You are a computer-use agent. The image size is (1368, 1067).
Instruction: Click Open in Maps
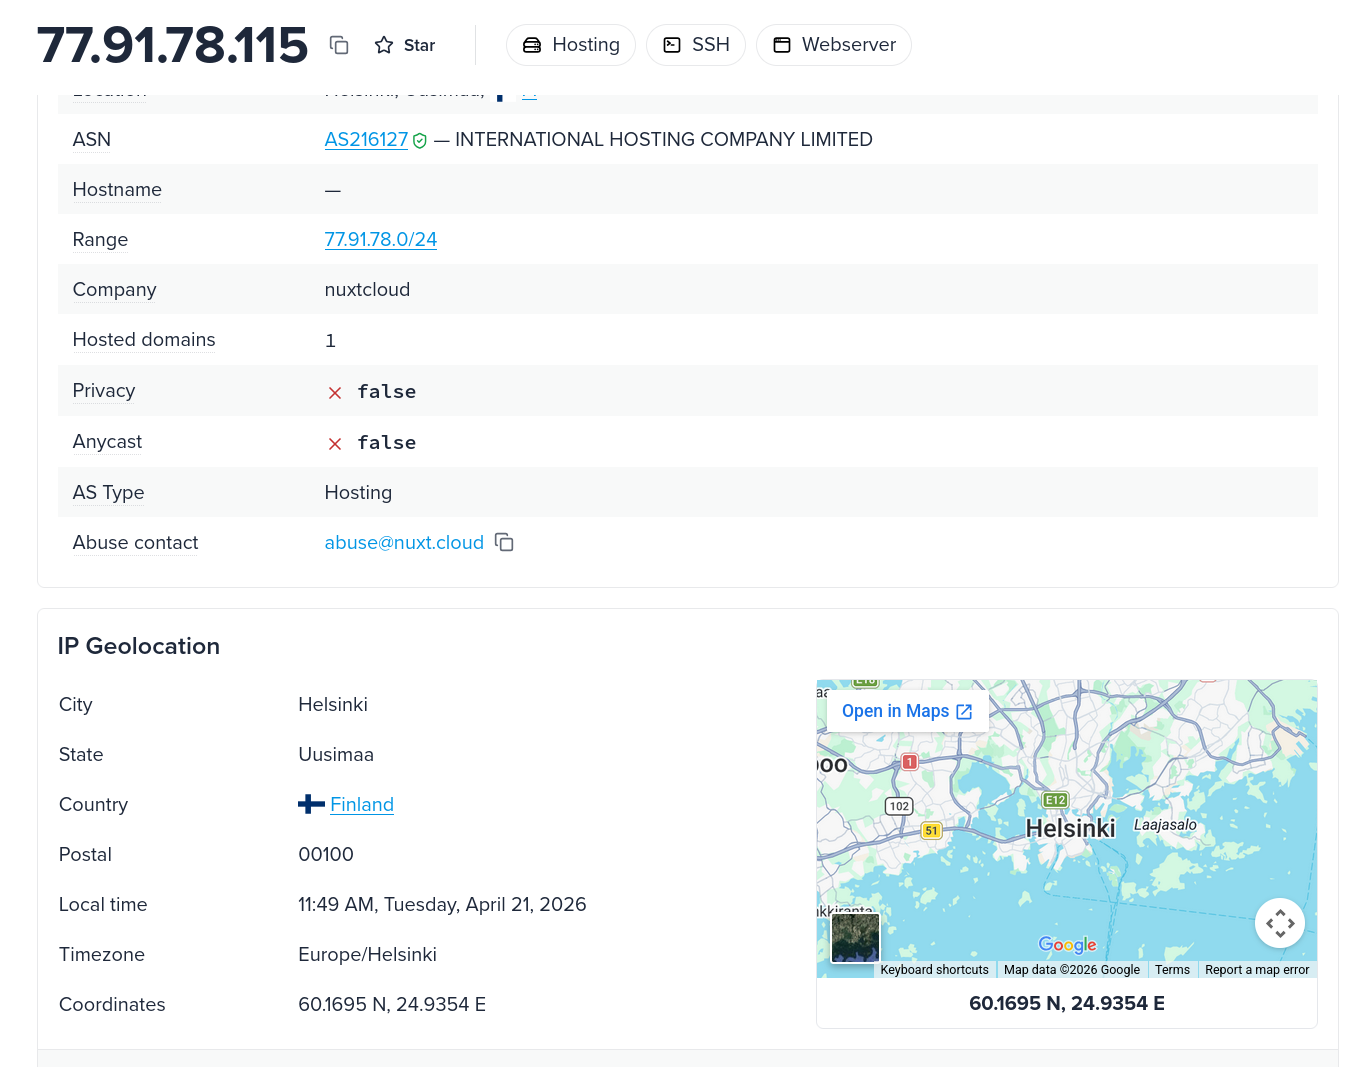[906, 711]
